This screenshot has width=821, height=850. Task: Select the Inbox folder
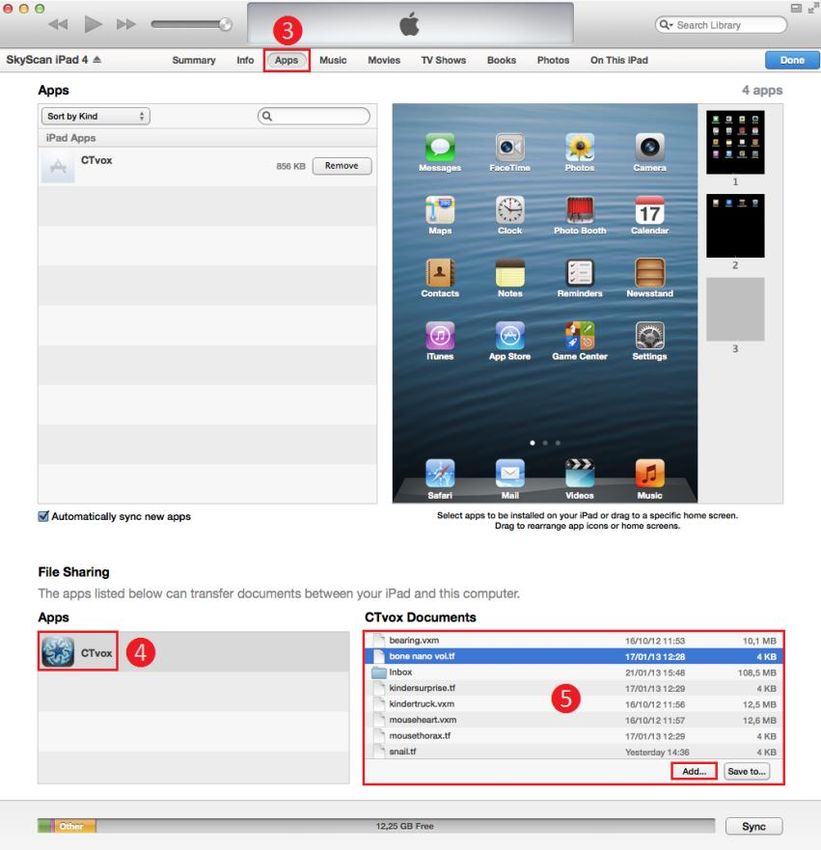click(574, 672)
